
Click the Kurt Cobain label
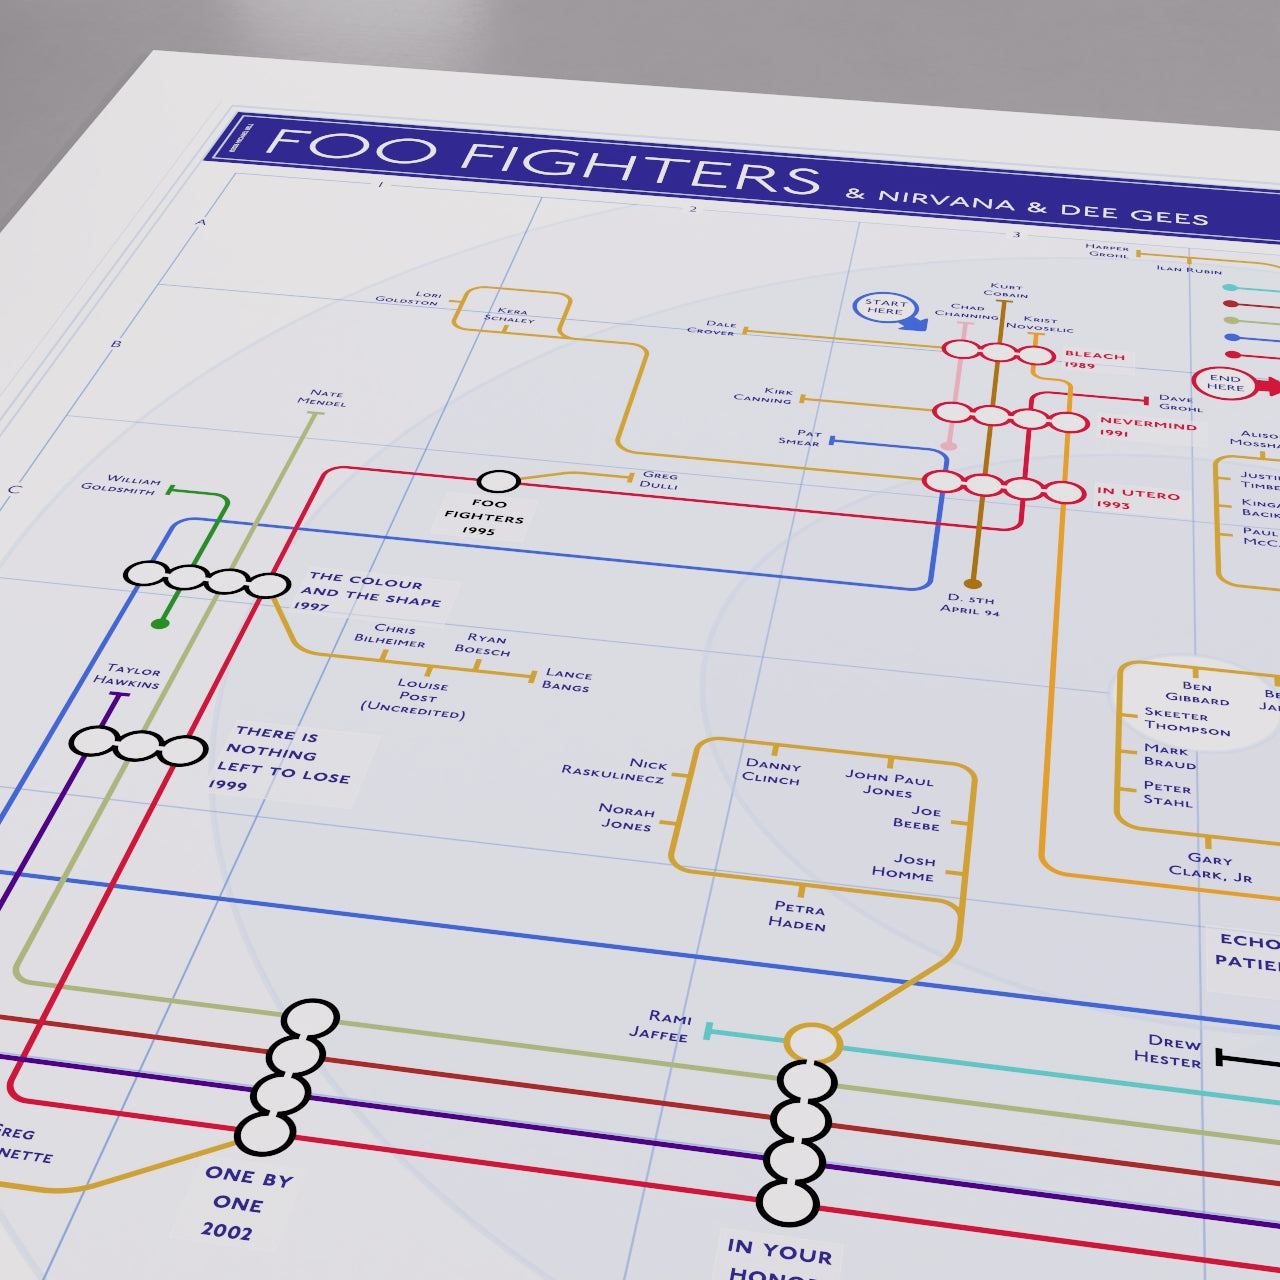click(x=1006, y=290)
